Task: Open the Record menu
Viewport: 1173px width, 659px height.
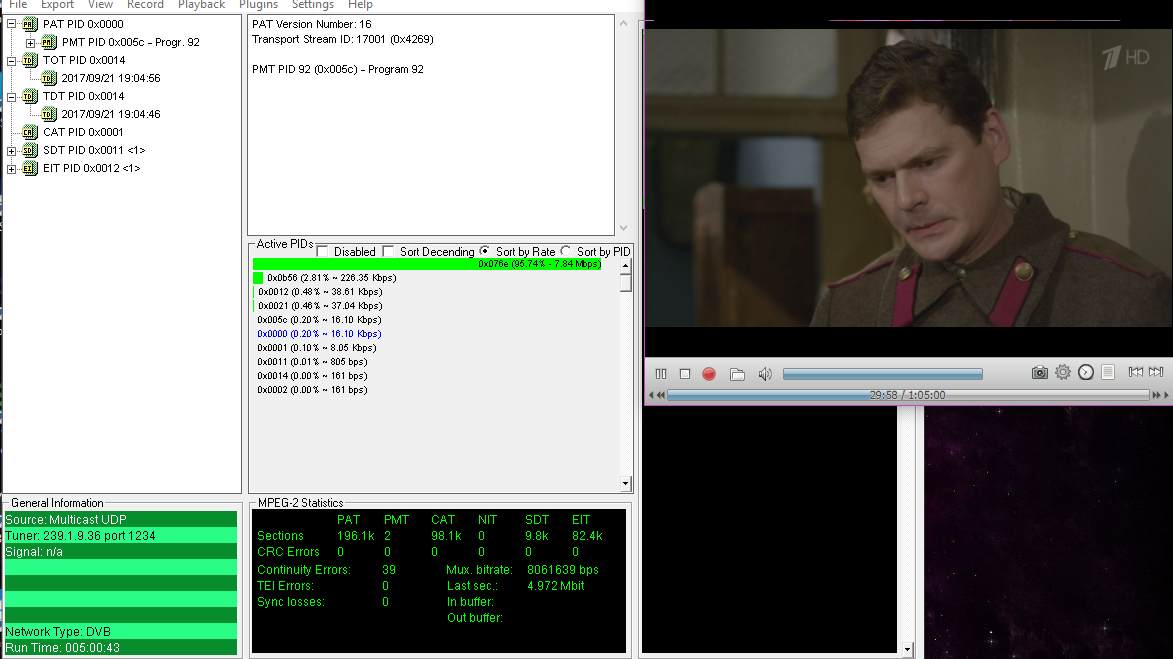Action: click(x=145, y=4)
